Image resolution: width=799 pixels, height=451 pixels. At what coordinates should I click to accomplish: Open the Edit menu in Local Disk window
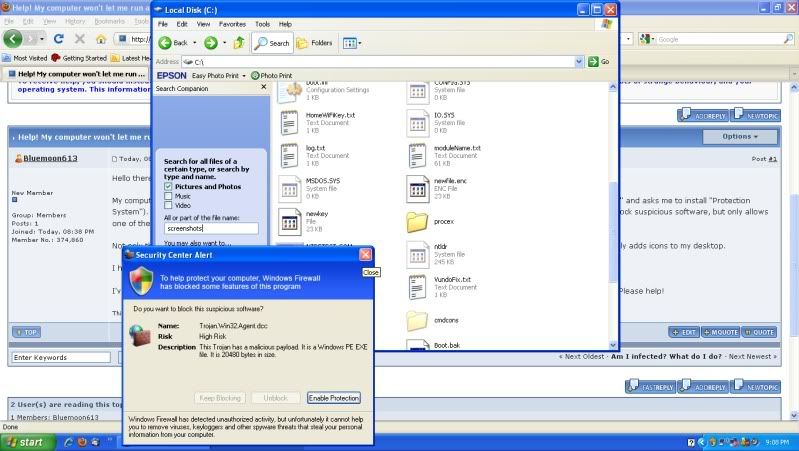(x=182, y=24)
